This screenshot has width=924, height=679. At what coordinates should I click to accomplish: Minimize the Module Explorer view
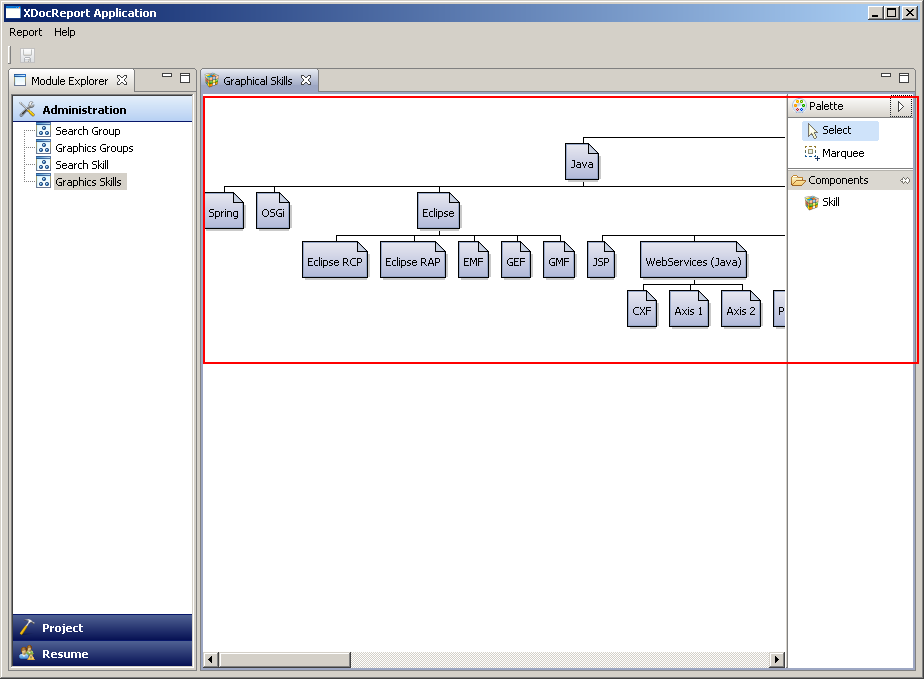click(167, 76)
